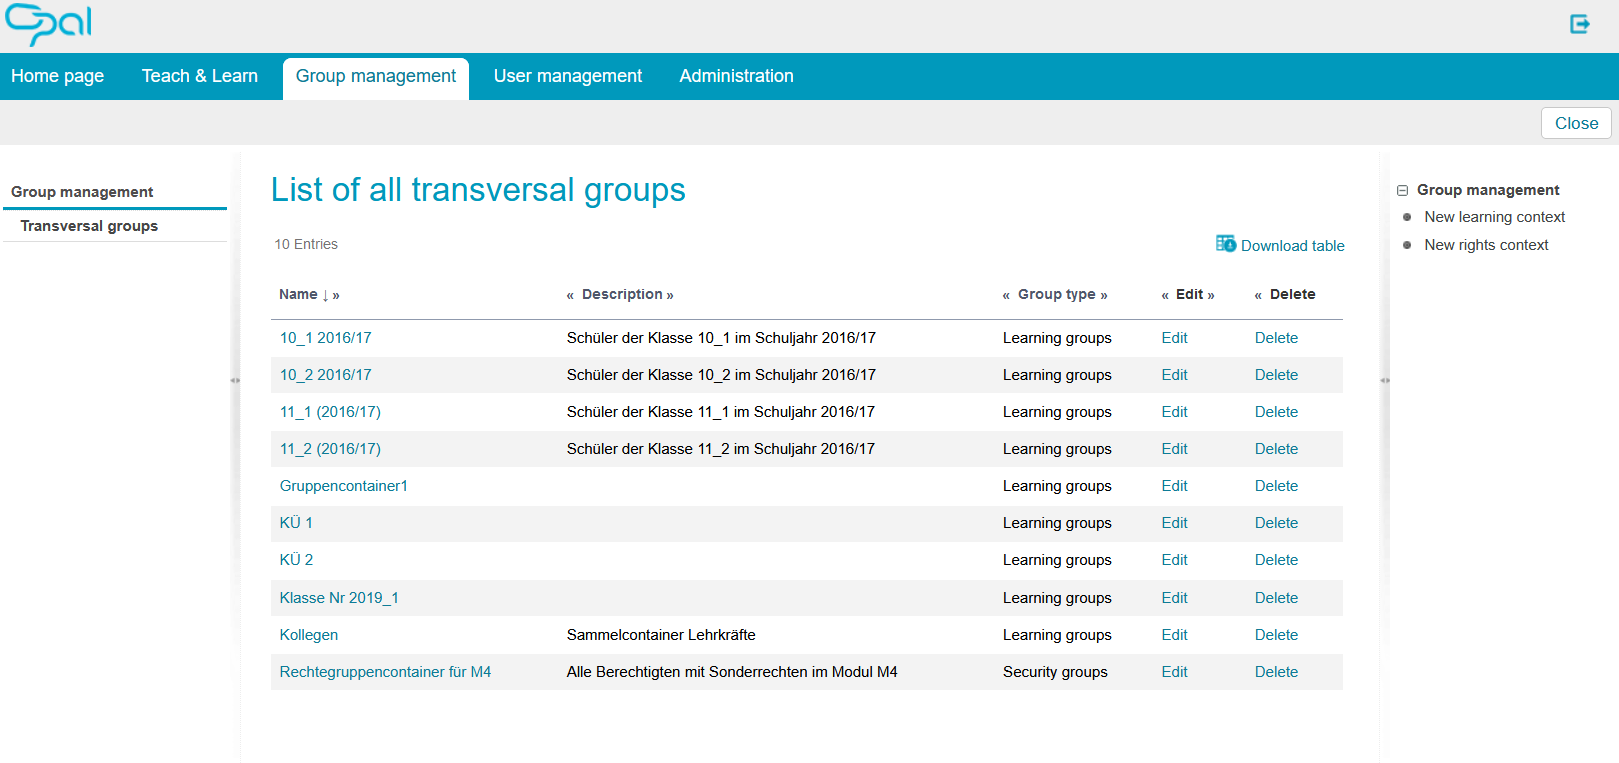This screenshot has height=763, width=1619.
Task: Open the Kollegen group
Action: click(x=308, y=635)
